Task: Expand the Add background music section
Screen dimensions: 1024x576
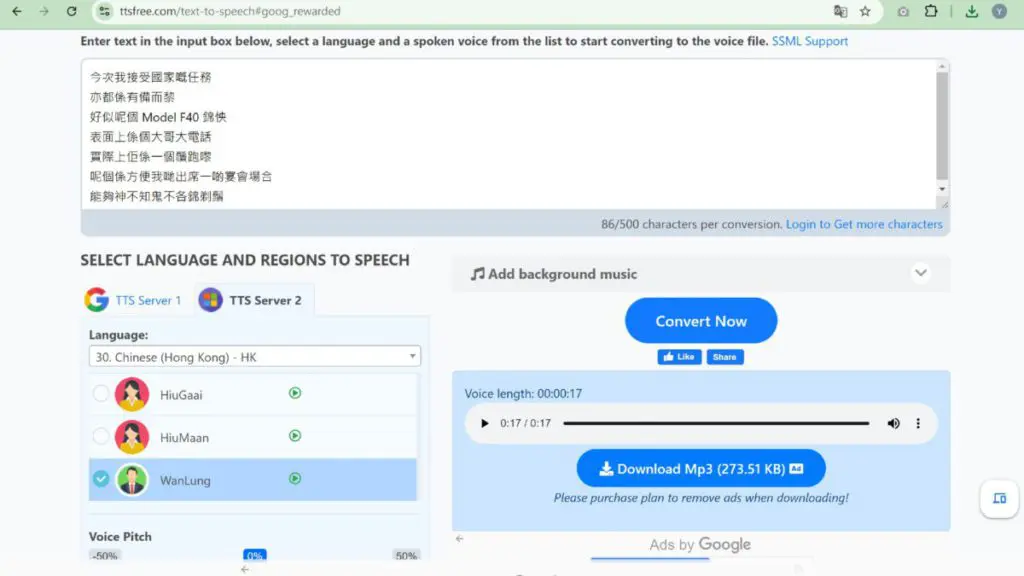Action: click(922, 272)
